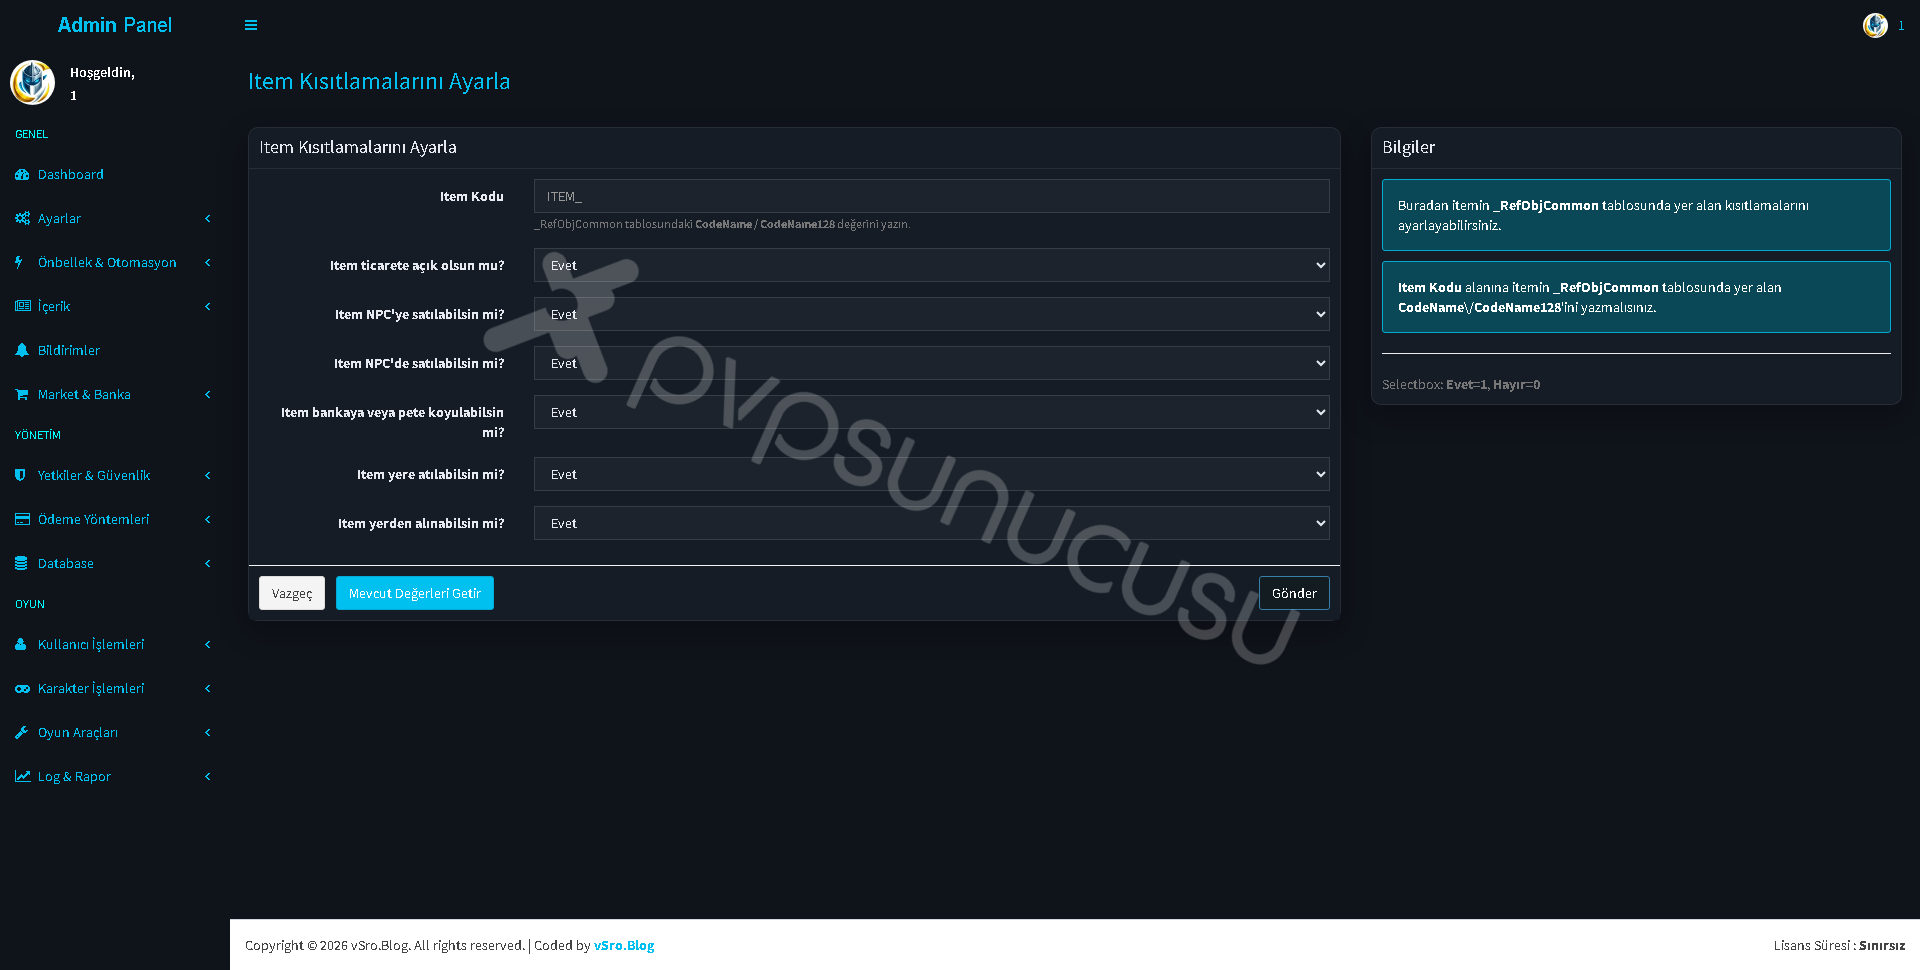This screenshot has height=970, width=1920.
Task: Click the Mevcut Değerleri Getir button
Action: click(415, 593)
